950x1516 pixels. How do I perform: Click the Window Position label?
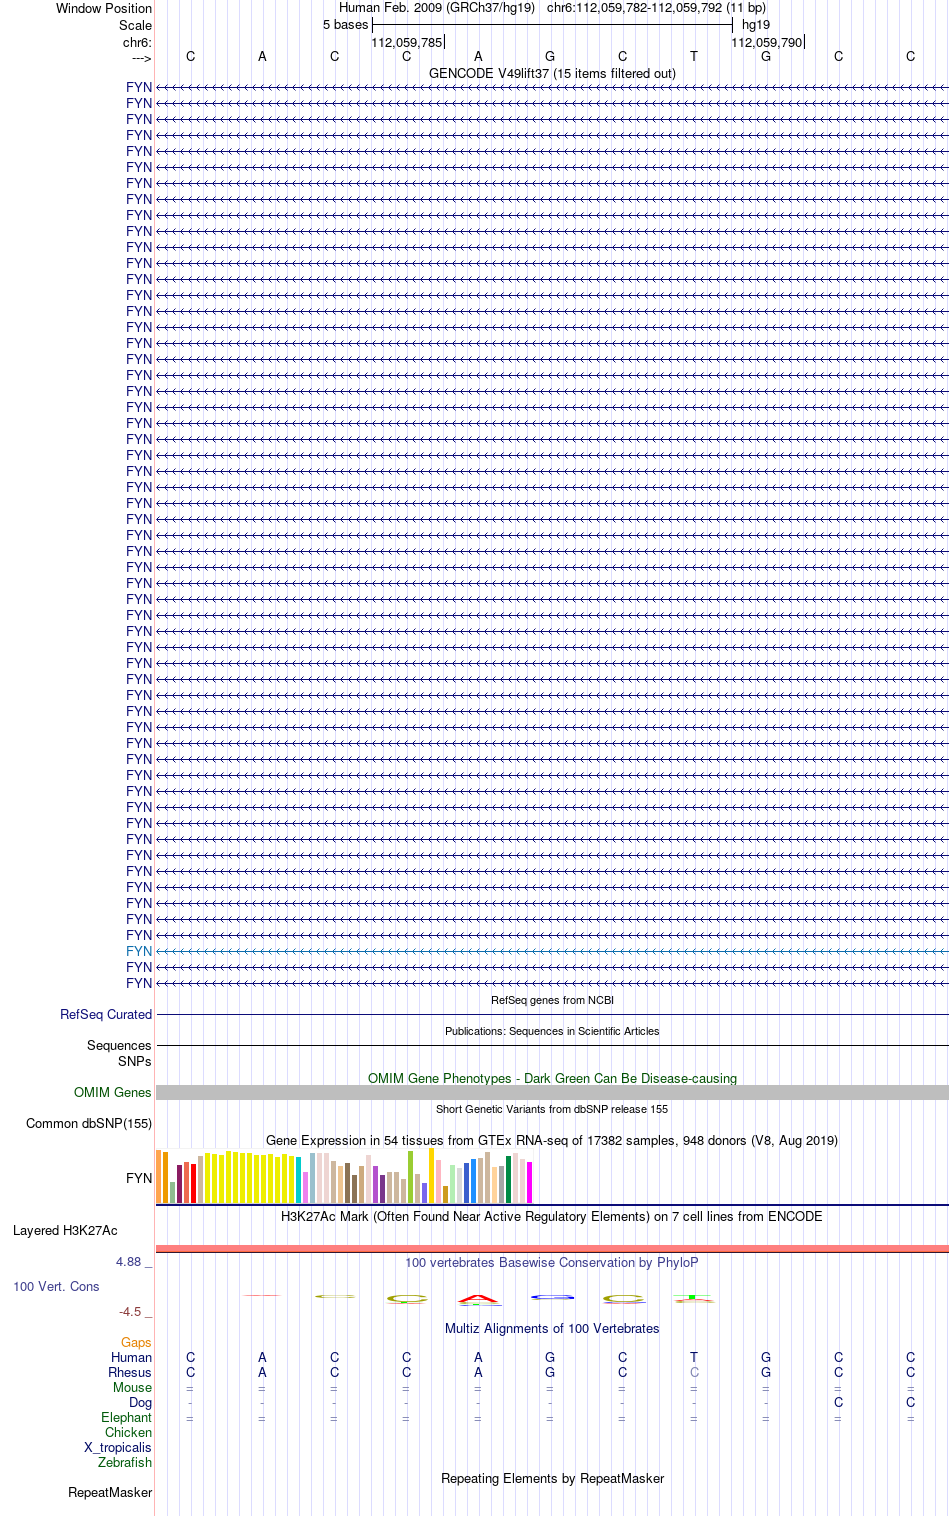pos(104,8)
